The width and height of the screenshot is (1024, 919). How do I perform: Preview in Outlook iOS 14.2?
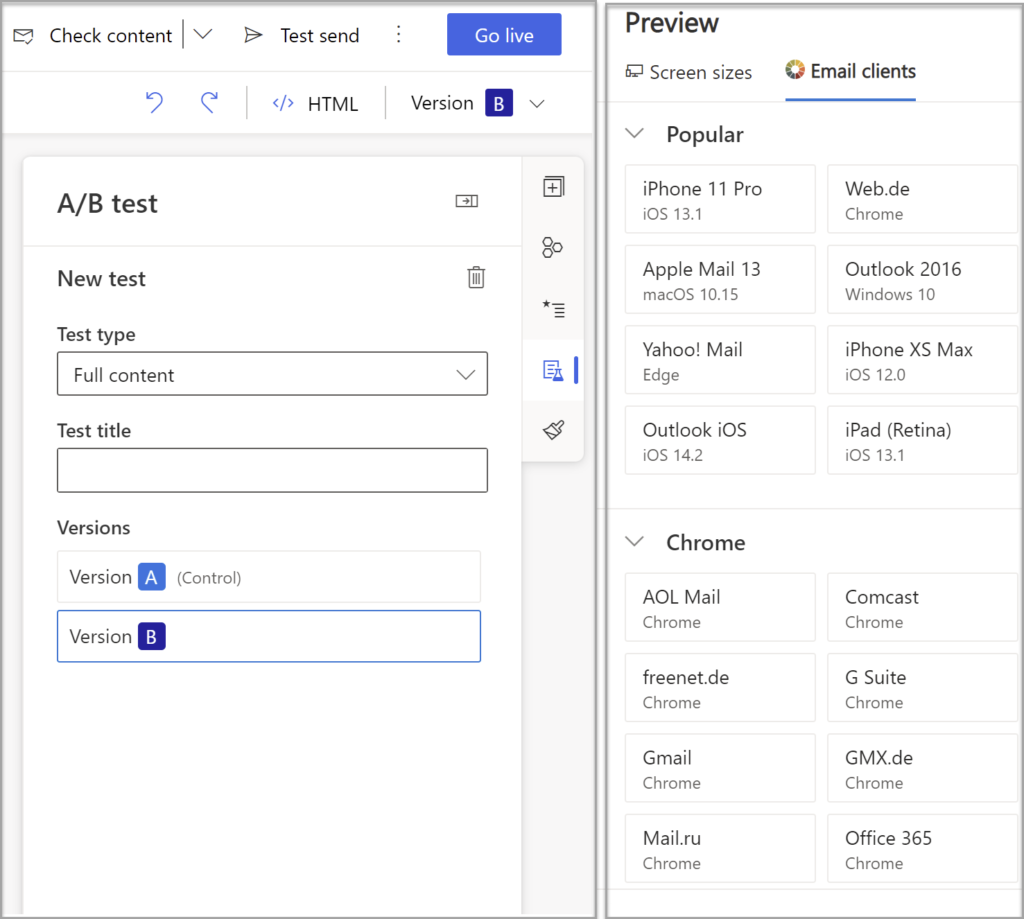click(720, 440)
